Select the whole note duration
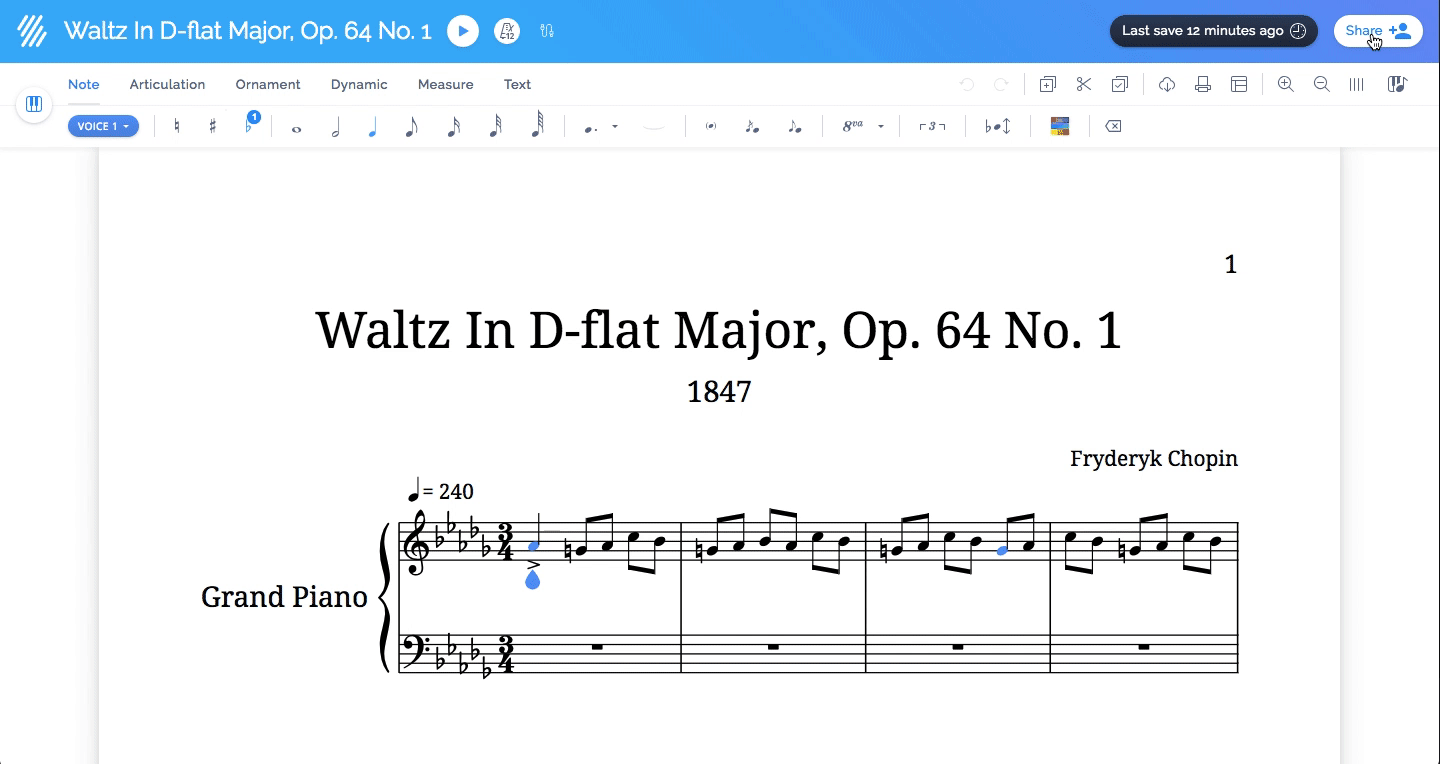Screen dimensions: 1440x764 point(296,125)
